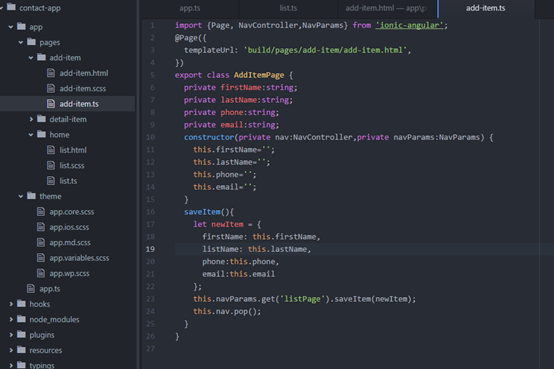The height and width of the screenshot is (369, 554).
Task: Collapse the pages folder chevron
Action: point(21,42)
